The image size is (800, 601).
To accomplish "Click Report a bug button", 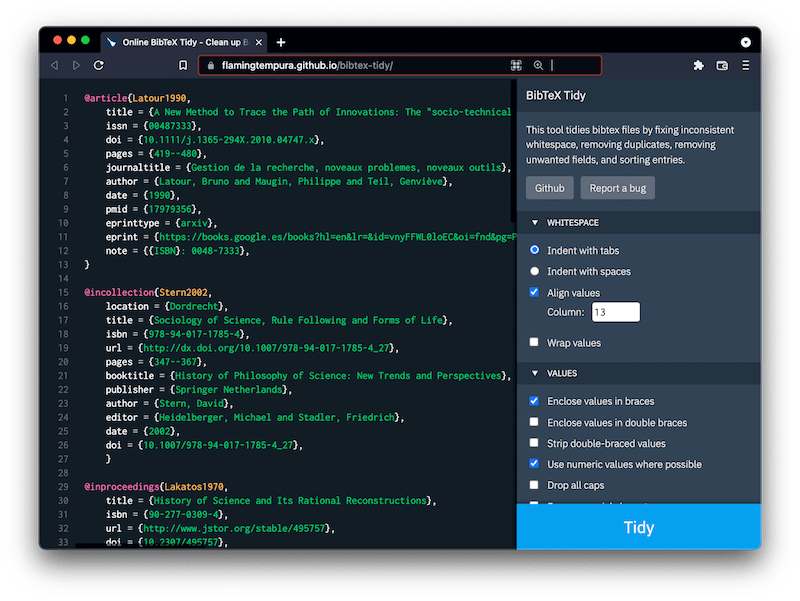I will pos(617,188).
